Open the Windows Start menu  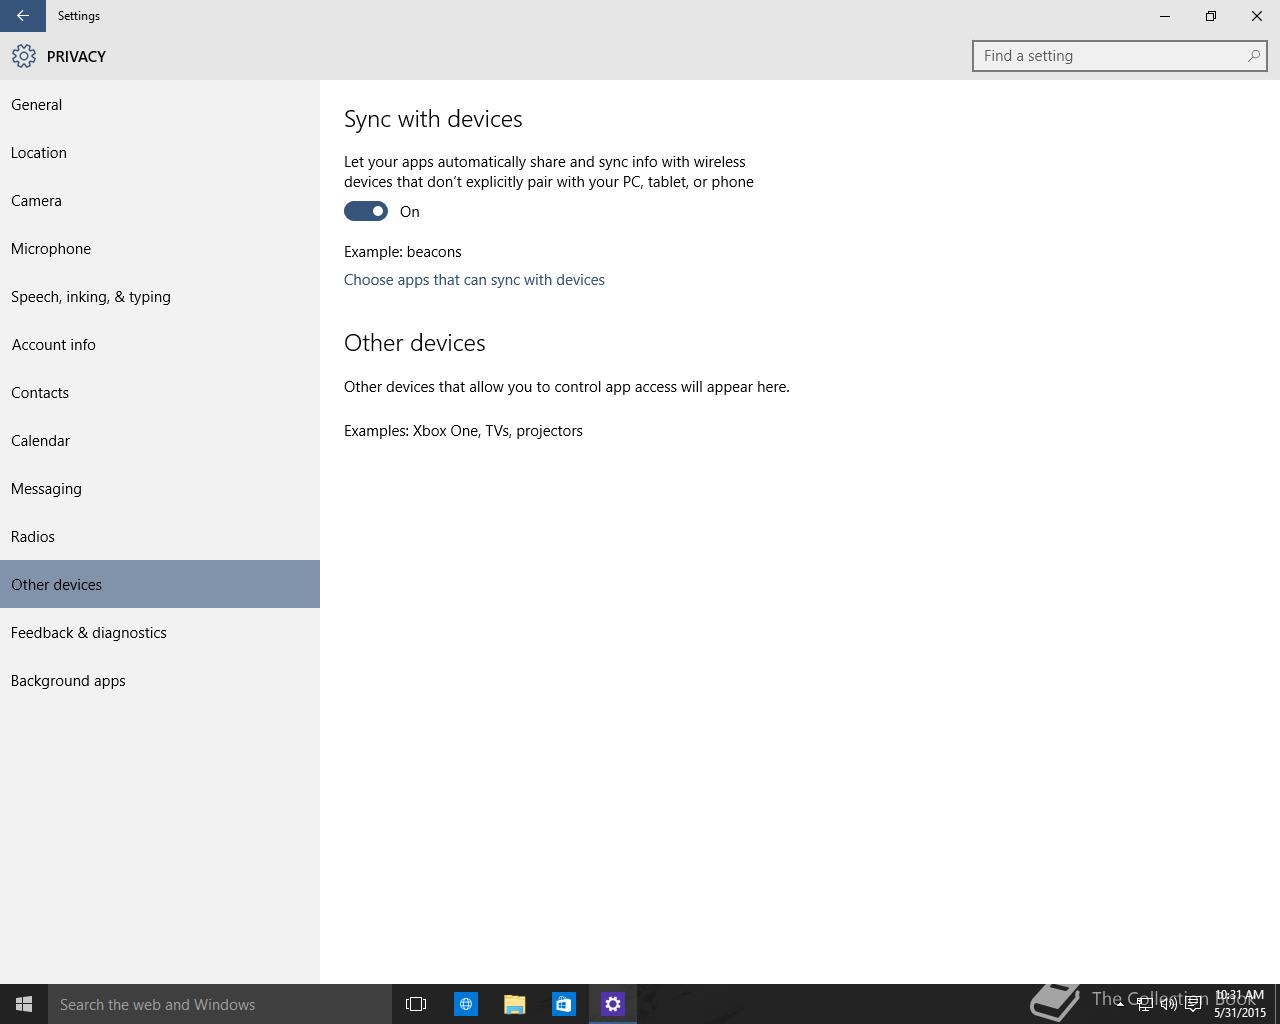click(x=24, y=1004)
